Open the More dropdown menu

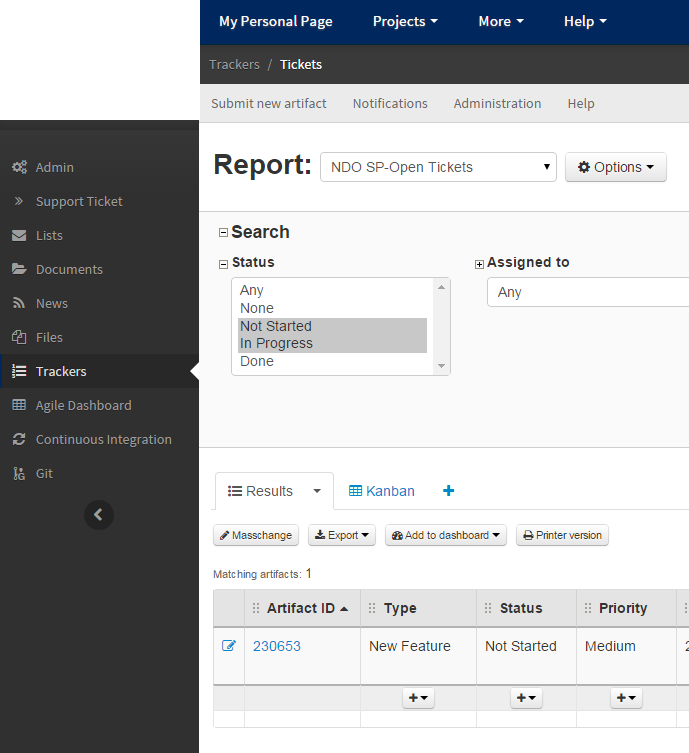[501, 22]
